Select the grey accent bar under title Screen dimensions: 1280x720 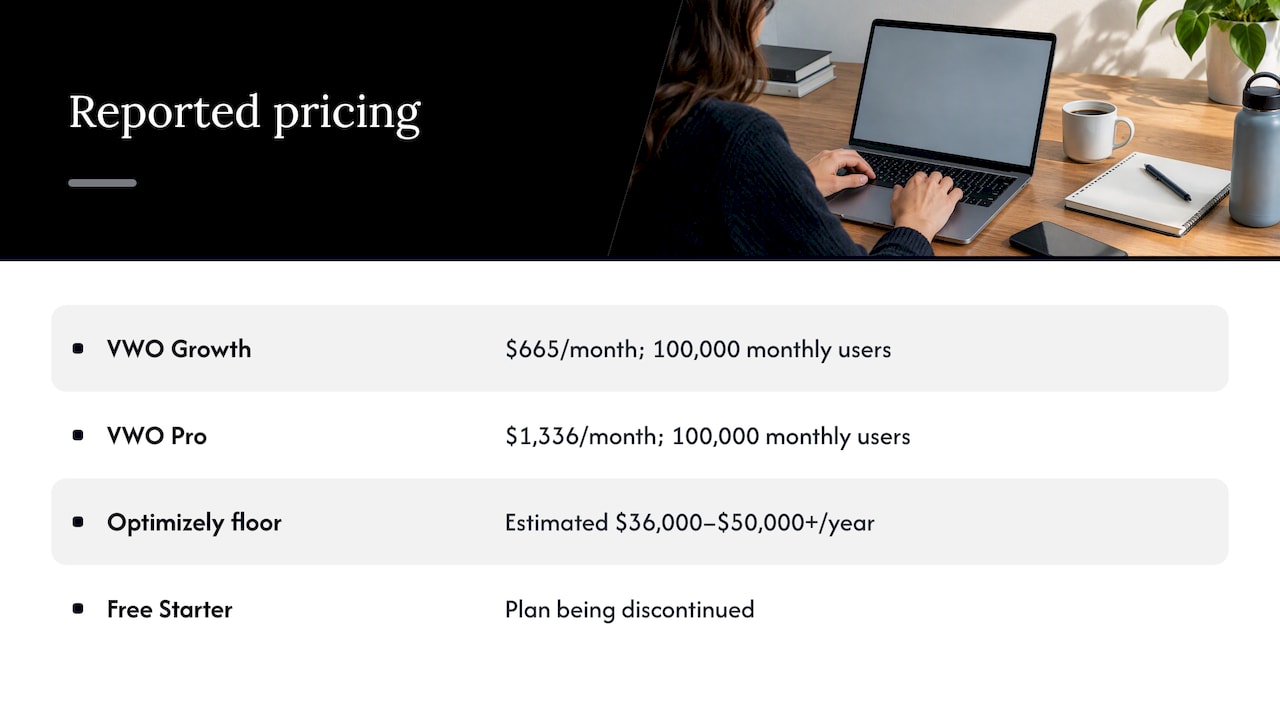[102, 183]
